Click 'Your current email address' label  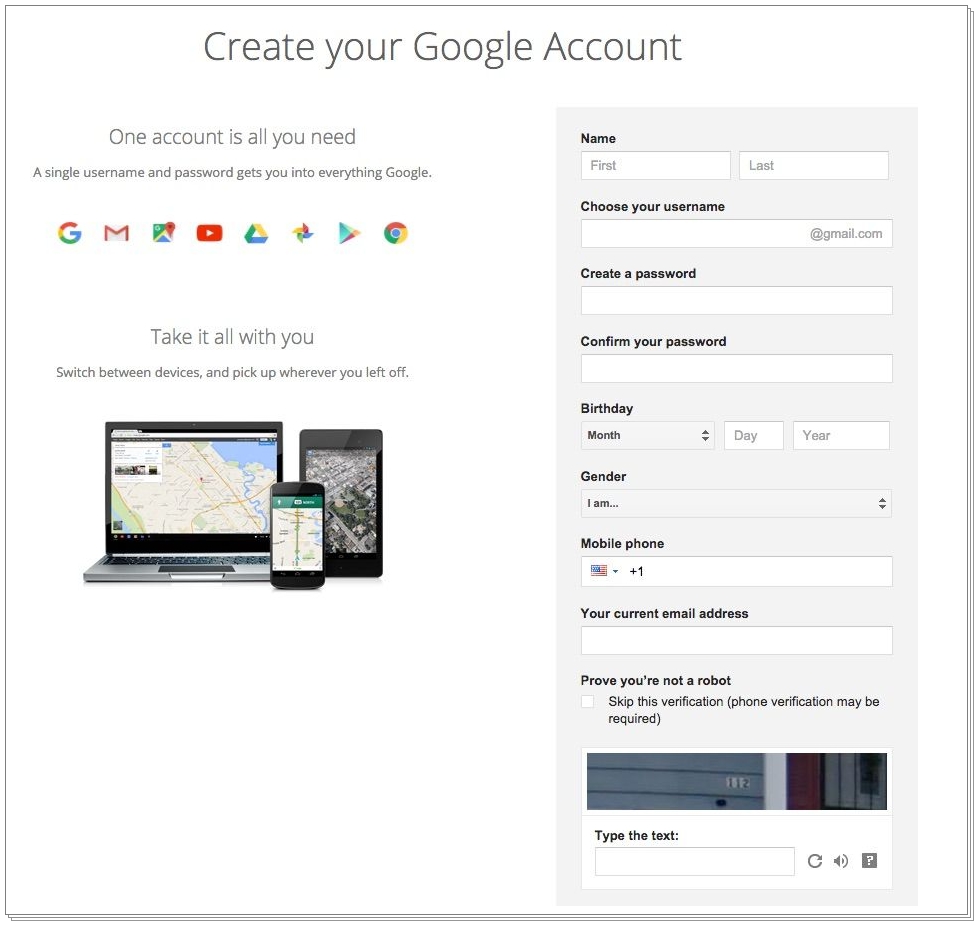664,614
